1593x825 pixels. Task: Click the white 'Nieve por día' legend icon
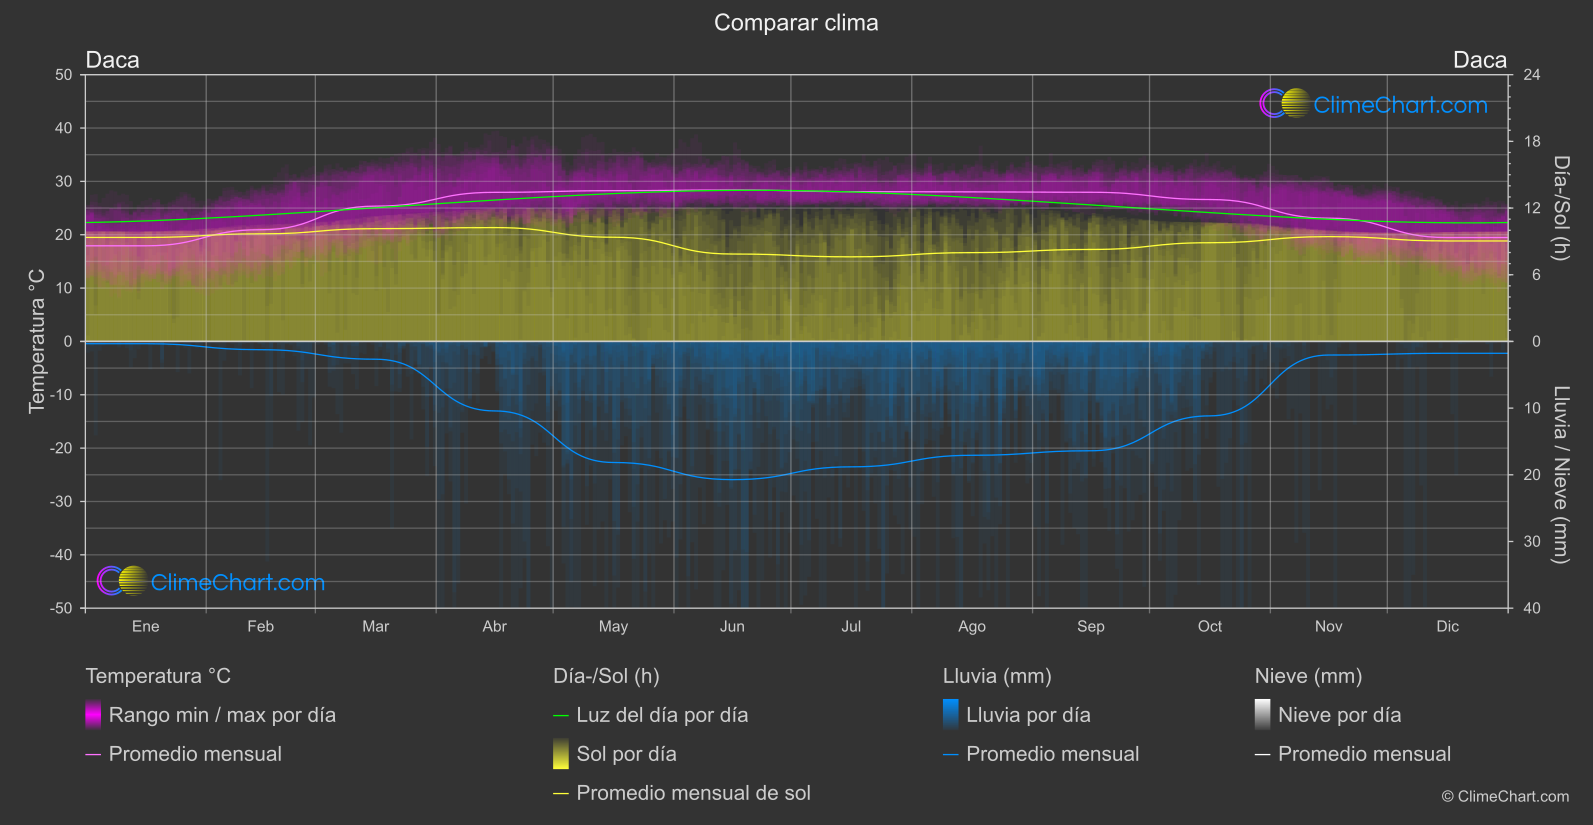tap(1263, 715)
